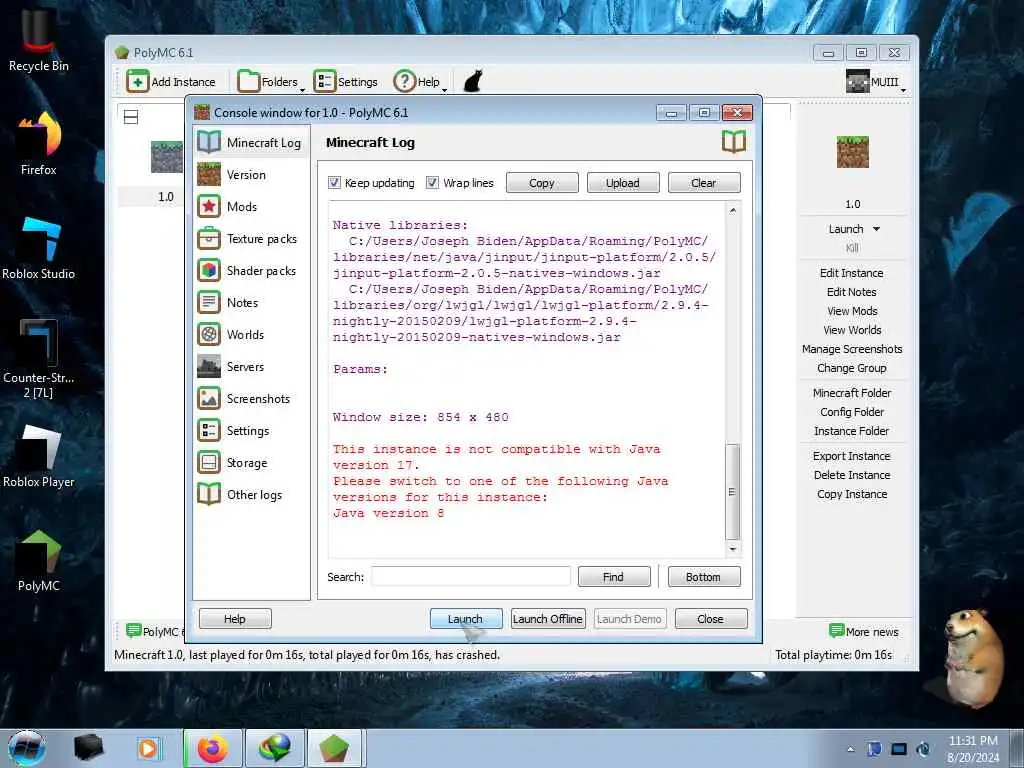The height and width of the screenshot is (768, 1024).
Task: Click Edit Notes in the side panel
Action: point(852,292)
